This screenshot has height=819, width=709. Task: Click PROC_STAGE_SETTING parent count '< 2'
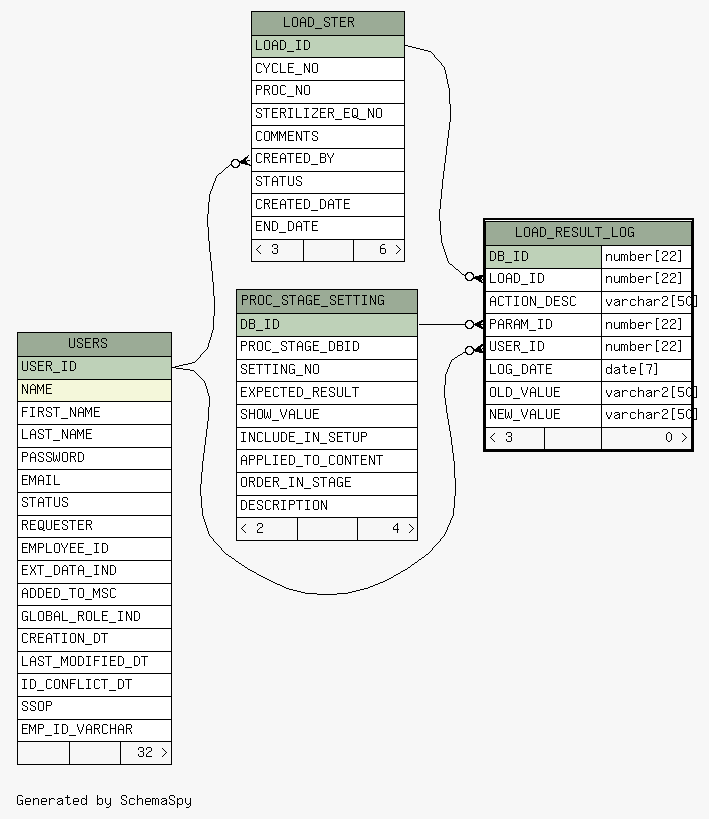(267, 529)
